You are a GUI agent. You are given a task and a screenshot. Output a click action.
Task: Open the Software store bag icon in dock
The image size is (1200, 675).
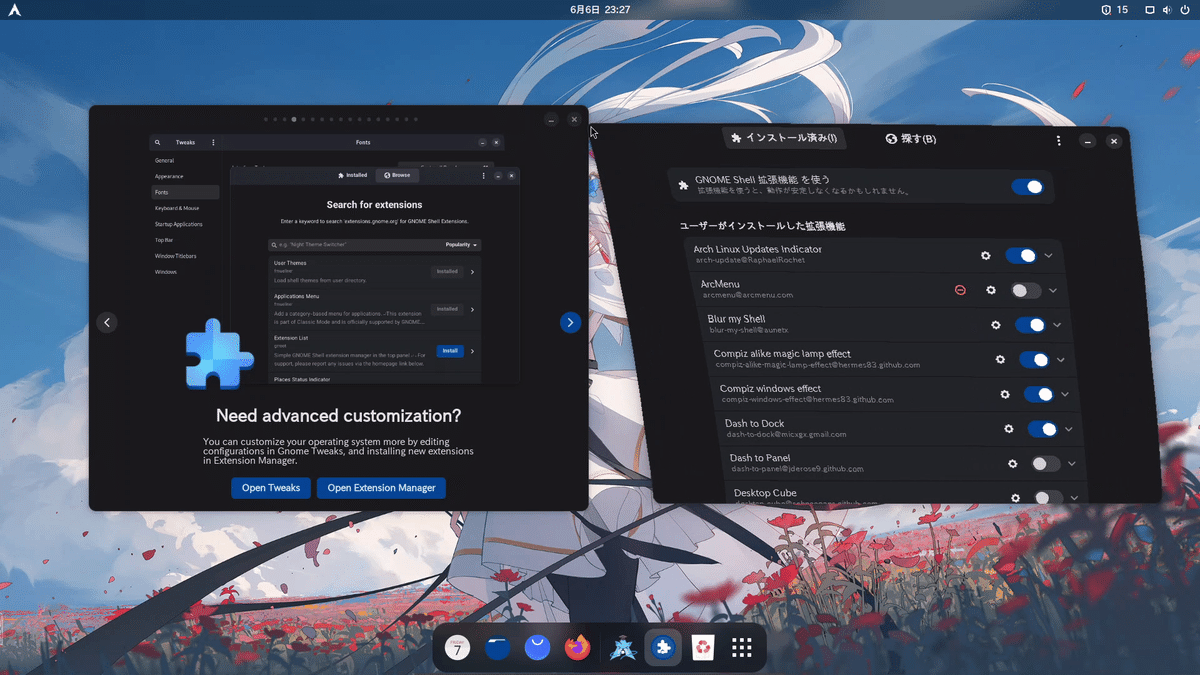coord(537,648)
